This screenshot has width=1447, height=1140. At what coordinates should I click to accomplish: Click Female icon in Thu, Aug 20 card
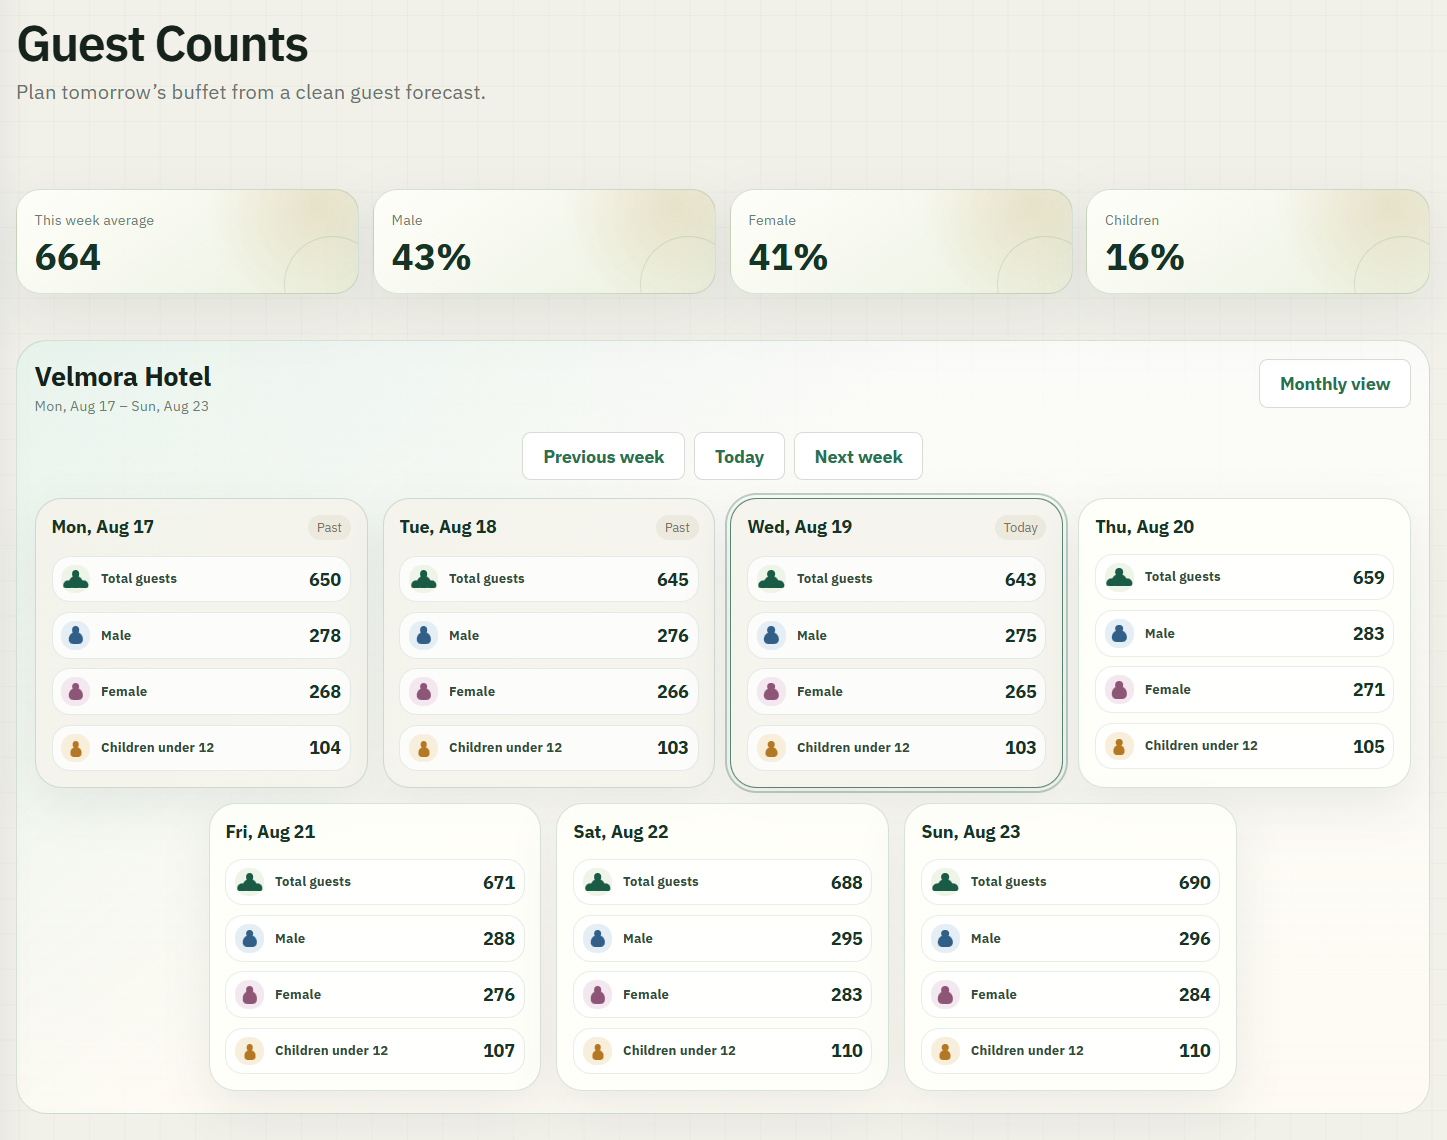pos(1120,689)
